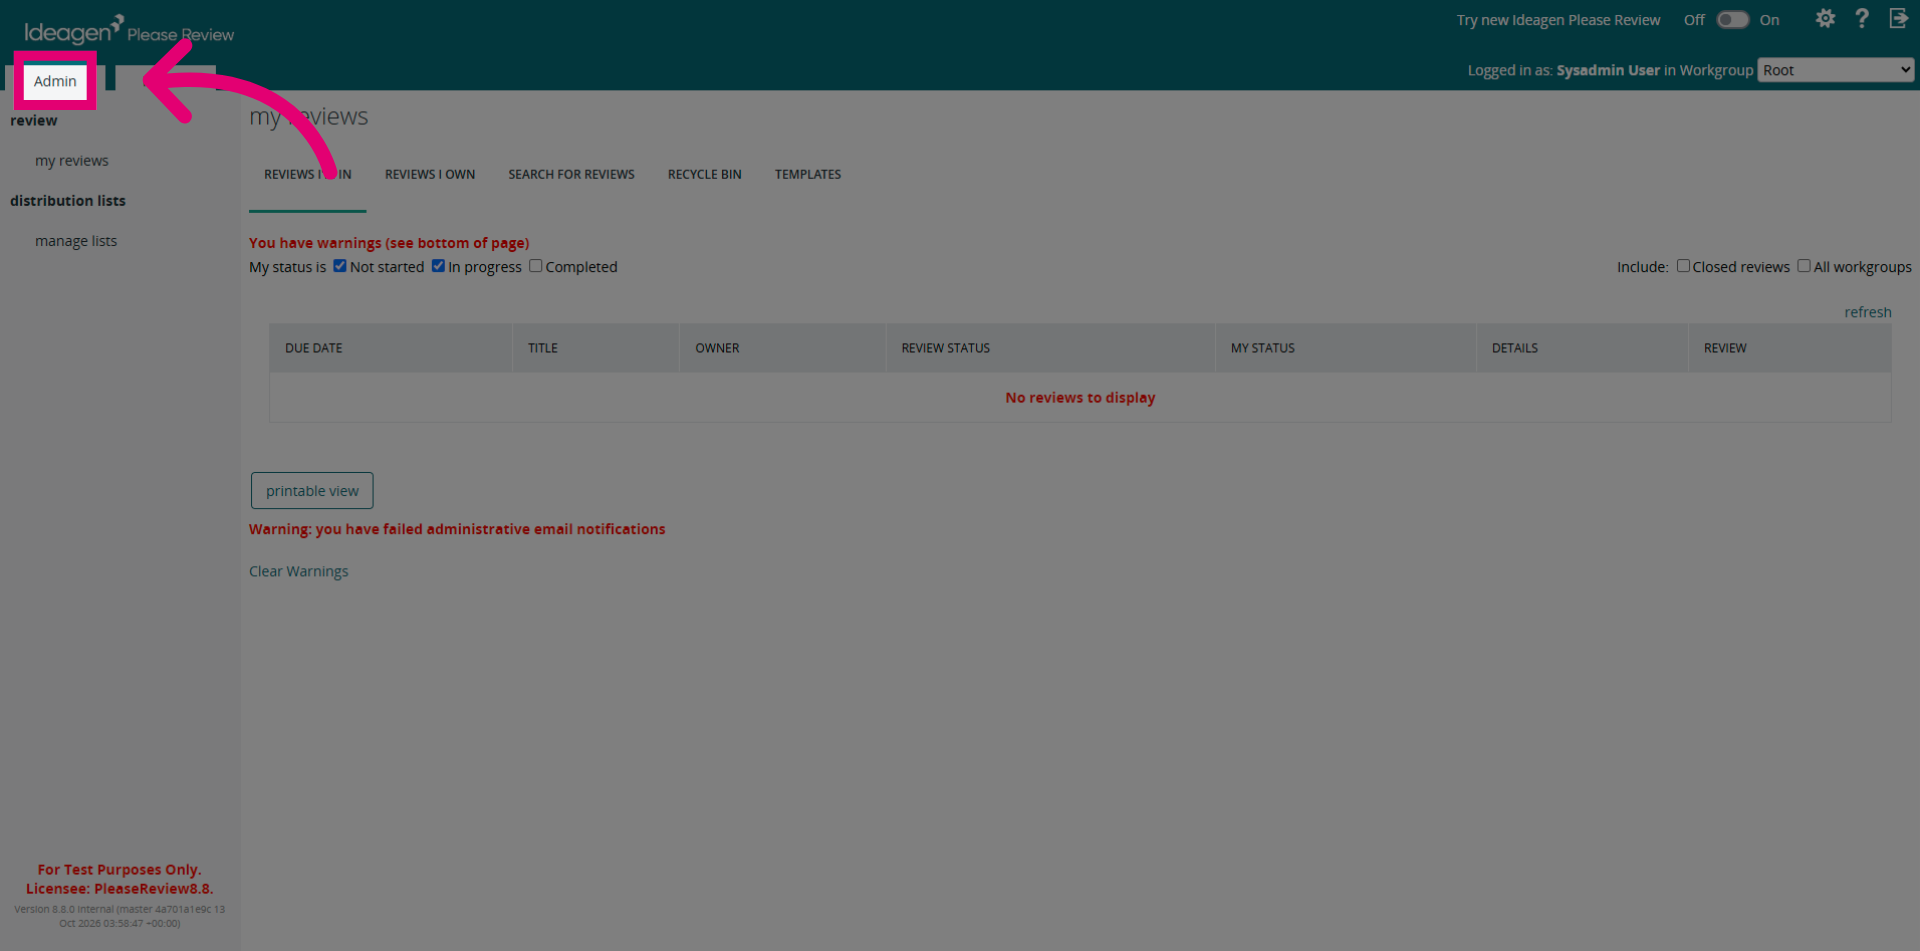Click the distribution lists sidebar heading
Screen dimensions: 1920x951
click(x=68, y=201)
